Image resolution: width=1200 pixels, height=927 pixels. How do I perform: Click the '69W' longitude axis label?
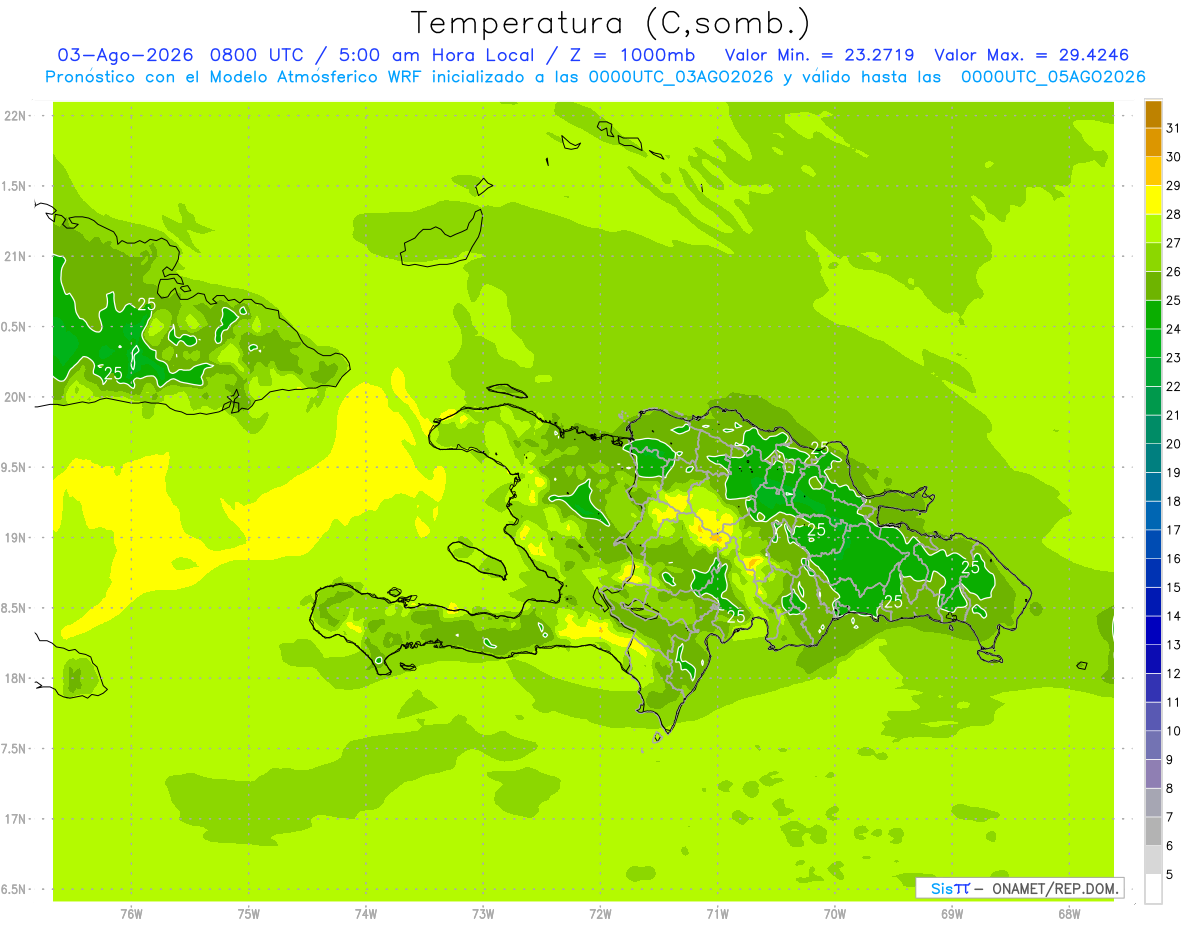click(x=951, y=914)
